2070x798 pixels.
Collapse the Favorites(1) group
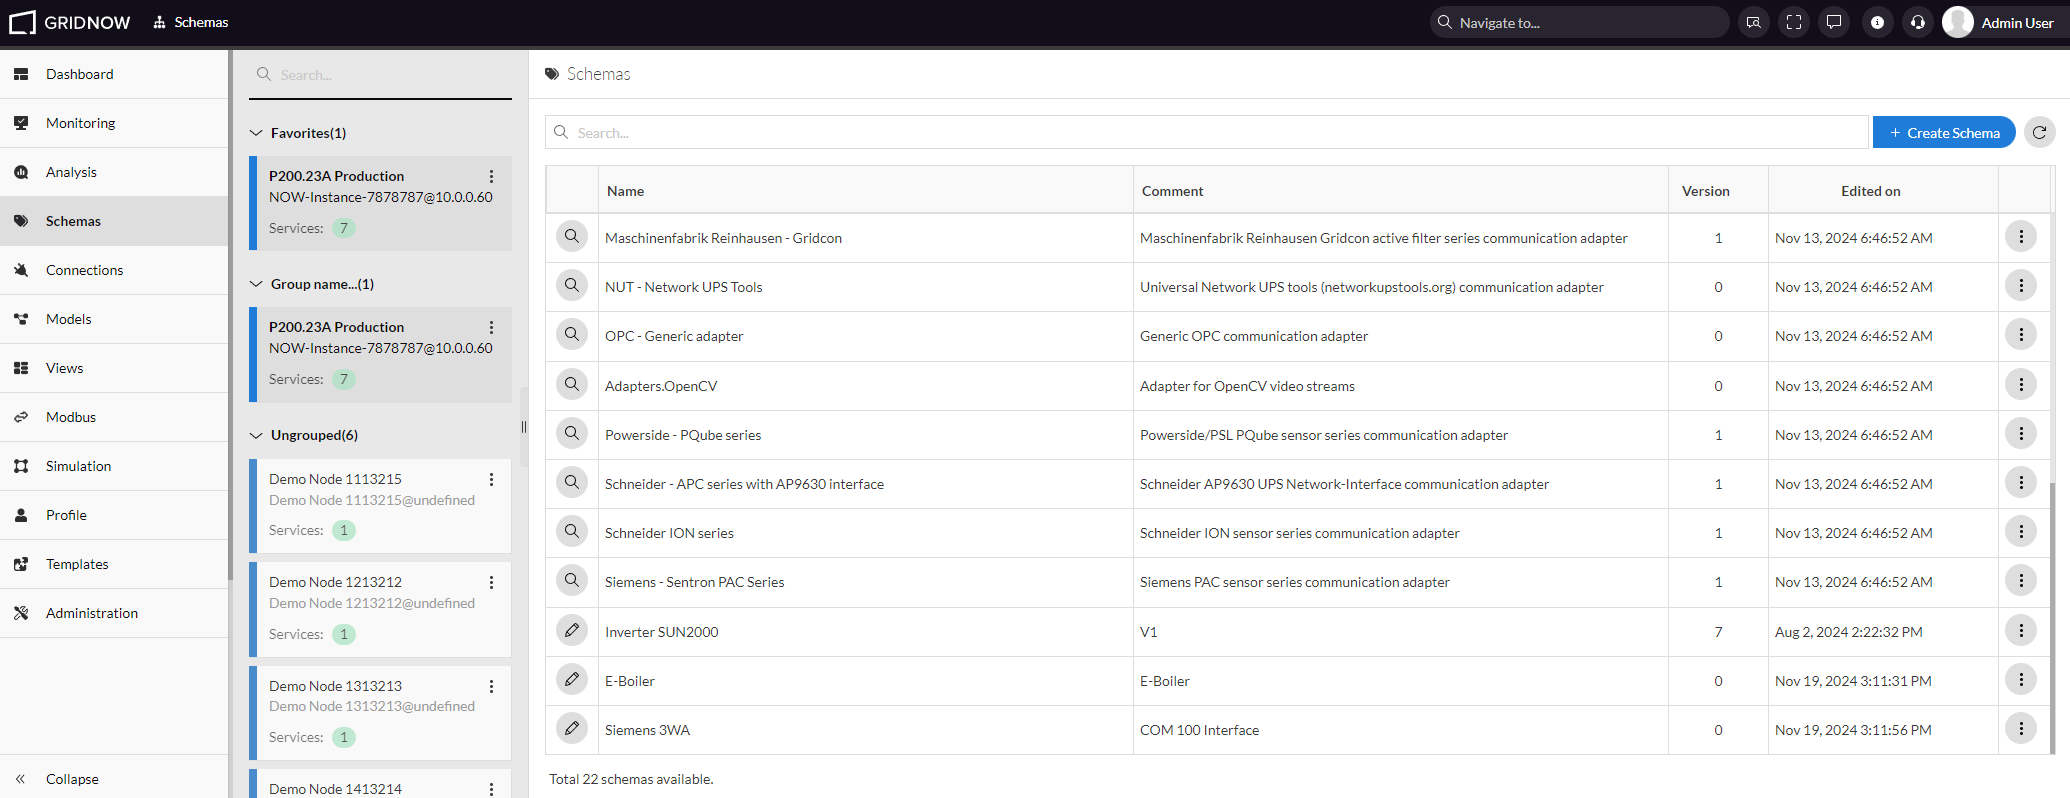click(x=256, y=133)
